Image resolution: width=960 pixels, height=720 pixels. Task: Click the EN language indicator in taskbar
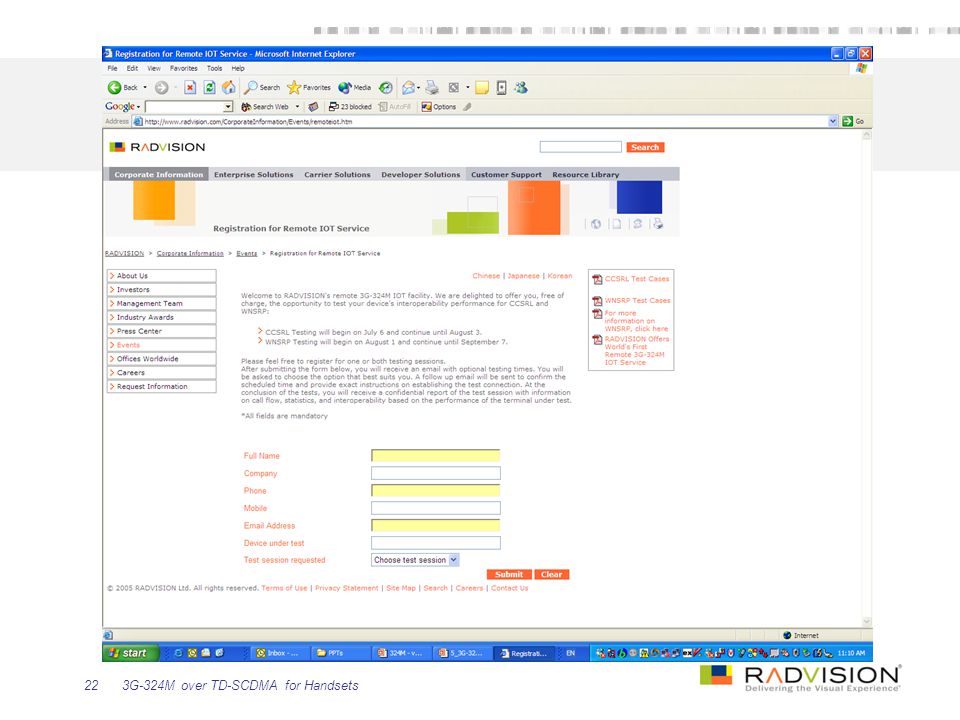[571, 653]
